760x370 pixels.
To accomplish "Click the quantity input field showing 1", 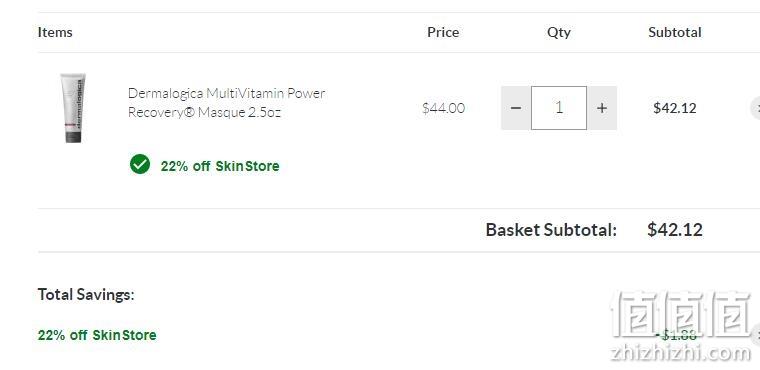I will coord(559,108).
